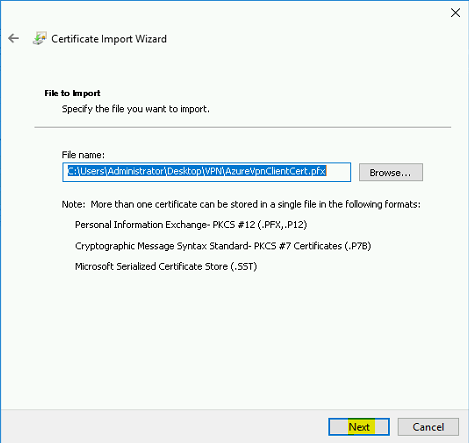Click the Certificate Import Wizard certificate icon
The image size is (469, 443).
click(39, 39)
